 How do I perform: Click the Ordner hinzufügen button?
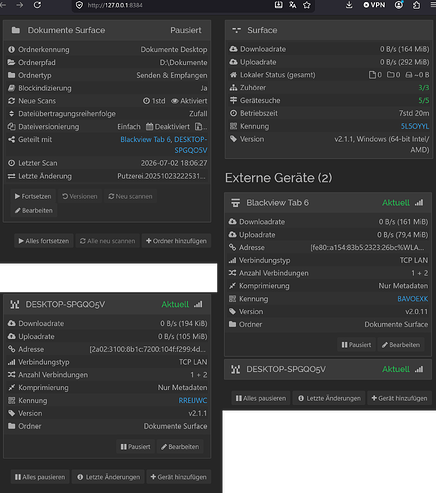[176, 241]
